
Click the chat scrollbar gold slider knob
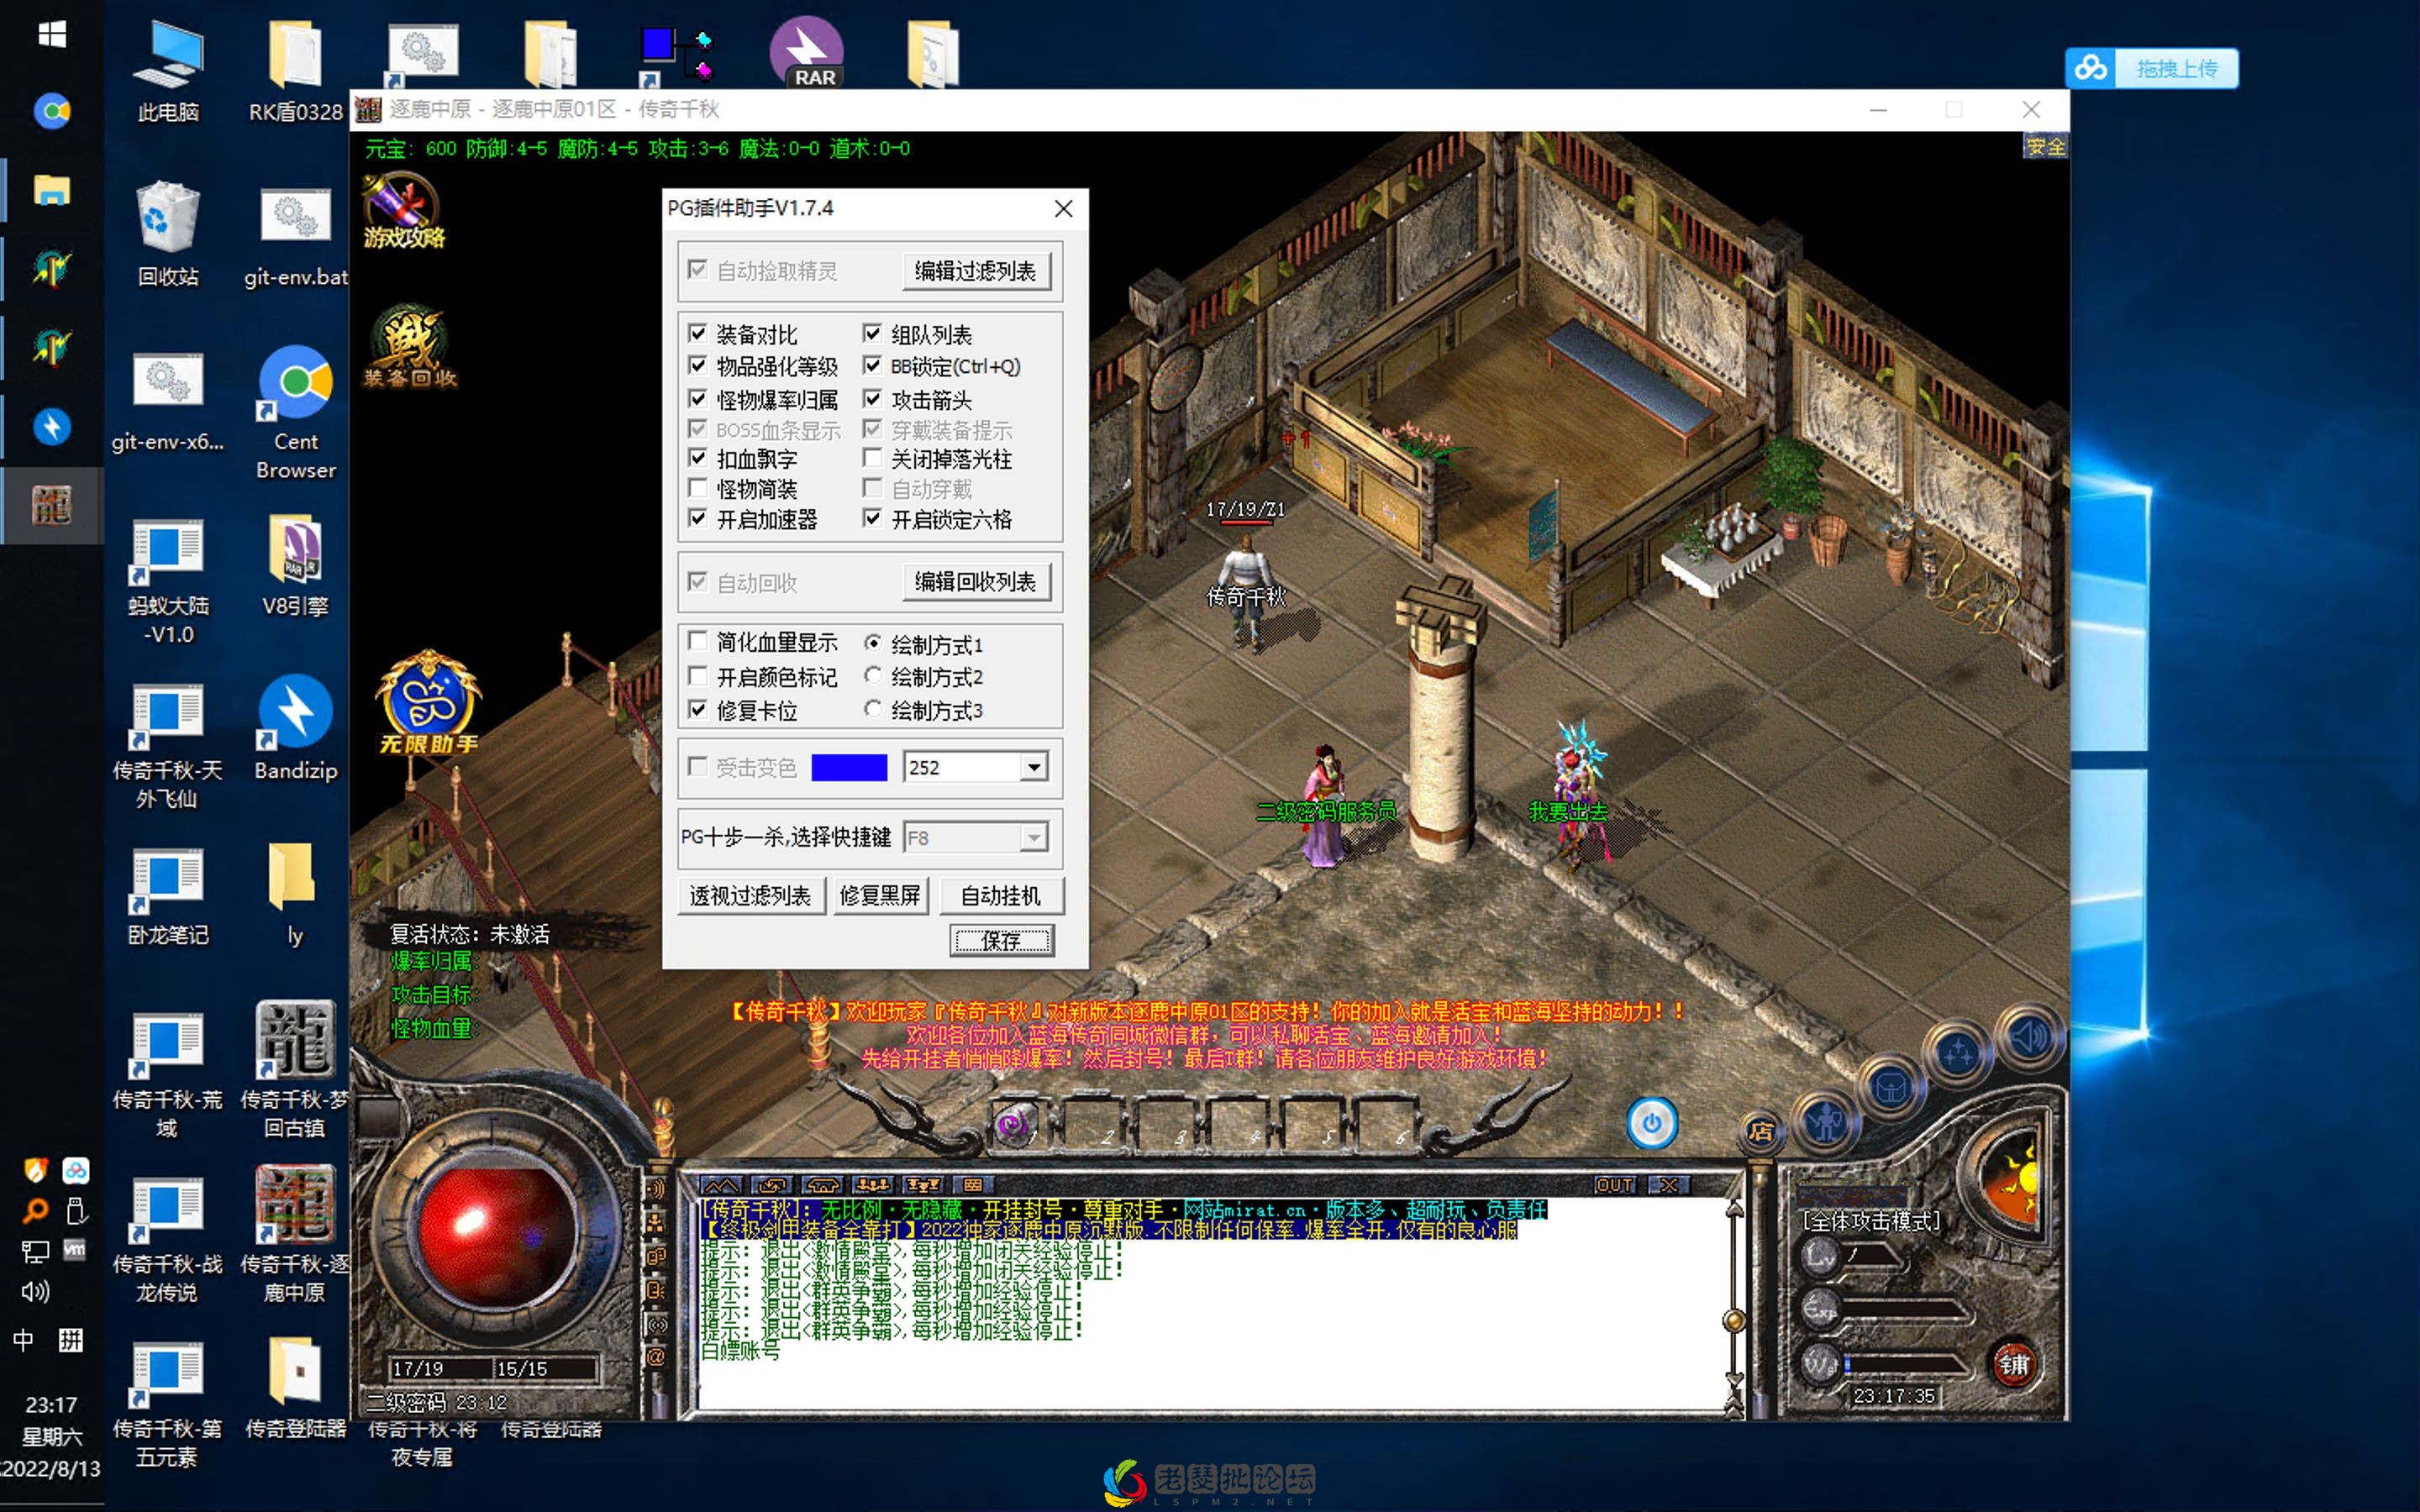(x=1735, y=1321)
